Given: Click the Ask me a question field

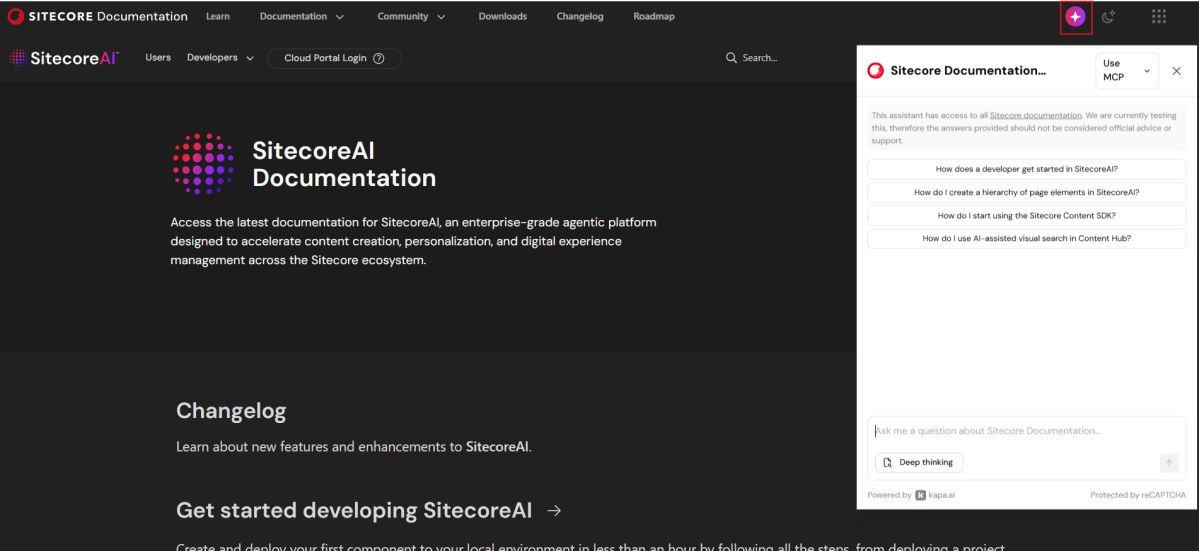Looking at the screenshot, I should 1026,432.
